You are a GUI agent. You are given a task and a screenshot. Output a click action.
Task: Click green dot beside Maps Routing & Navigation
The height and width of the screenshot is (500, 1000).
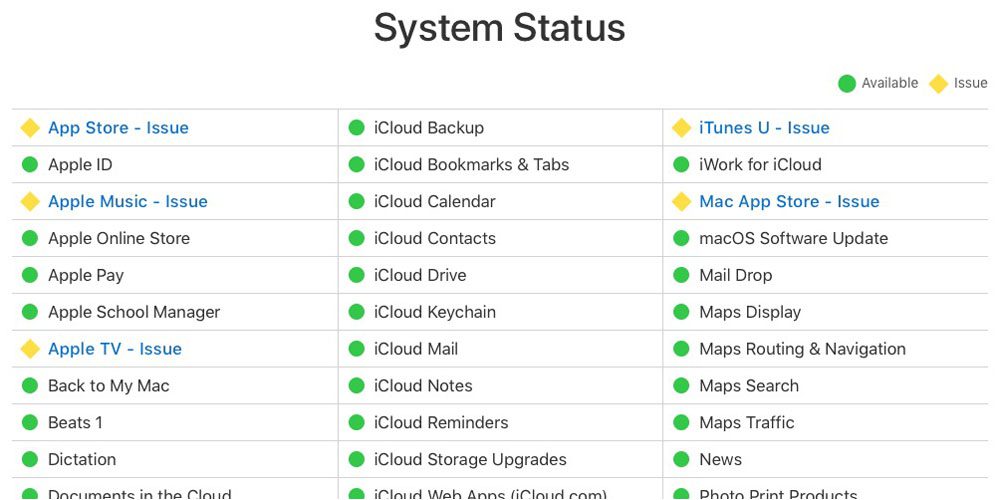[x=681, y=349]
